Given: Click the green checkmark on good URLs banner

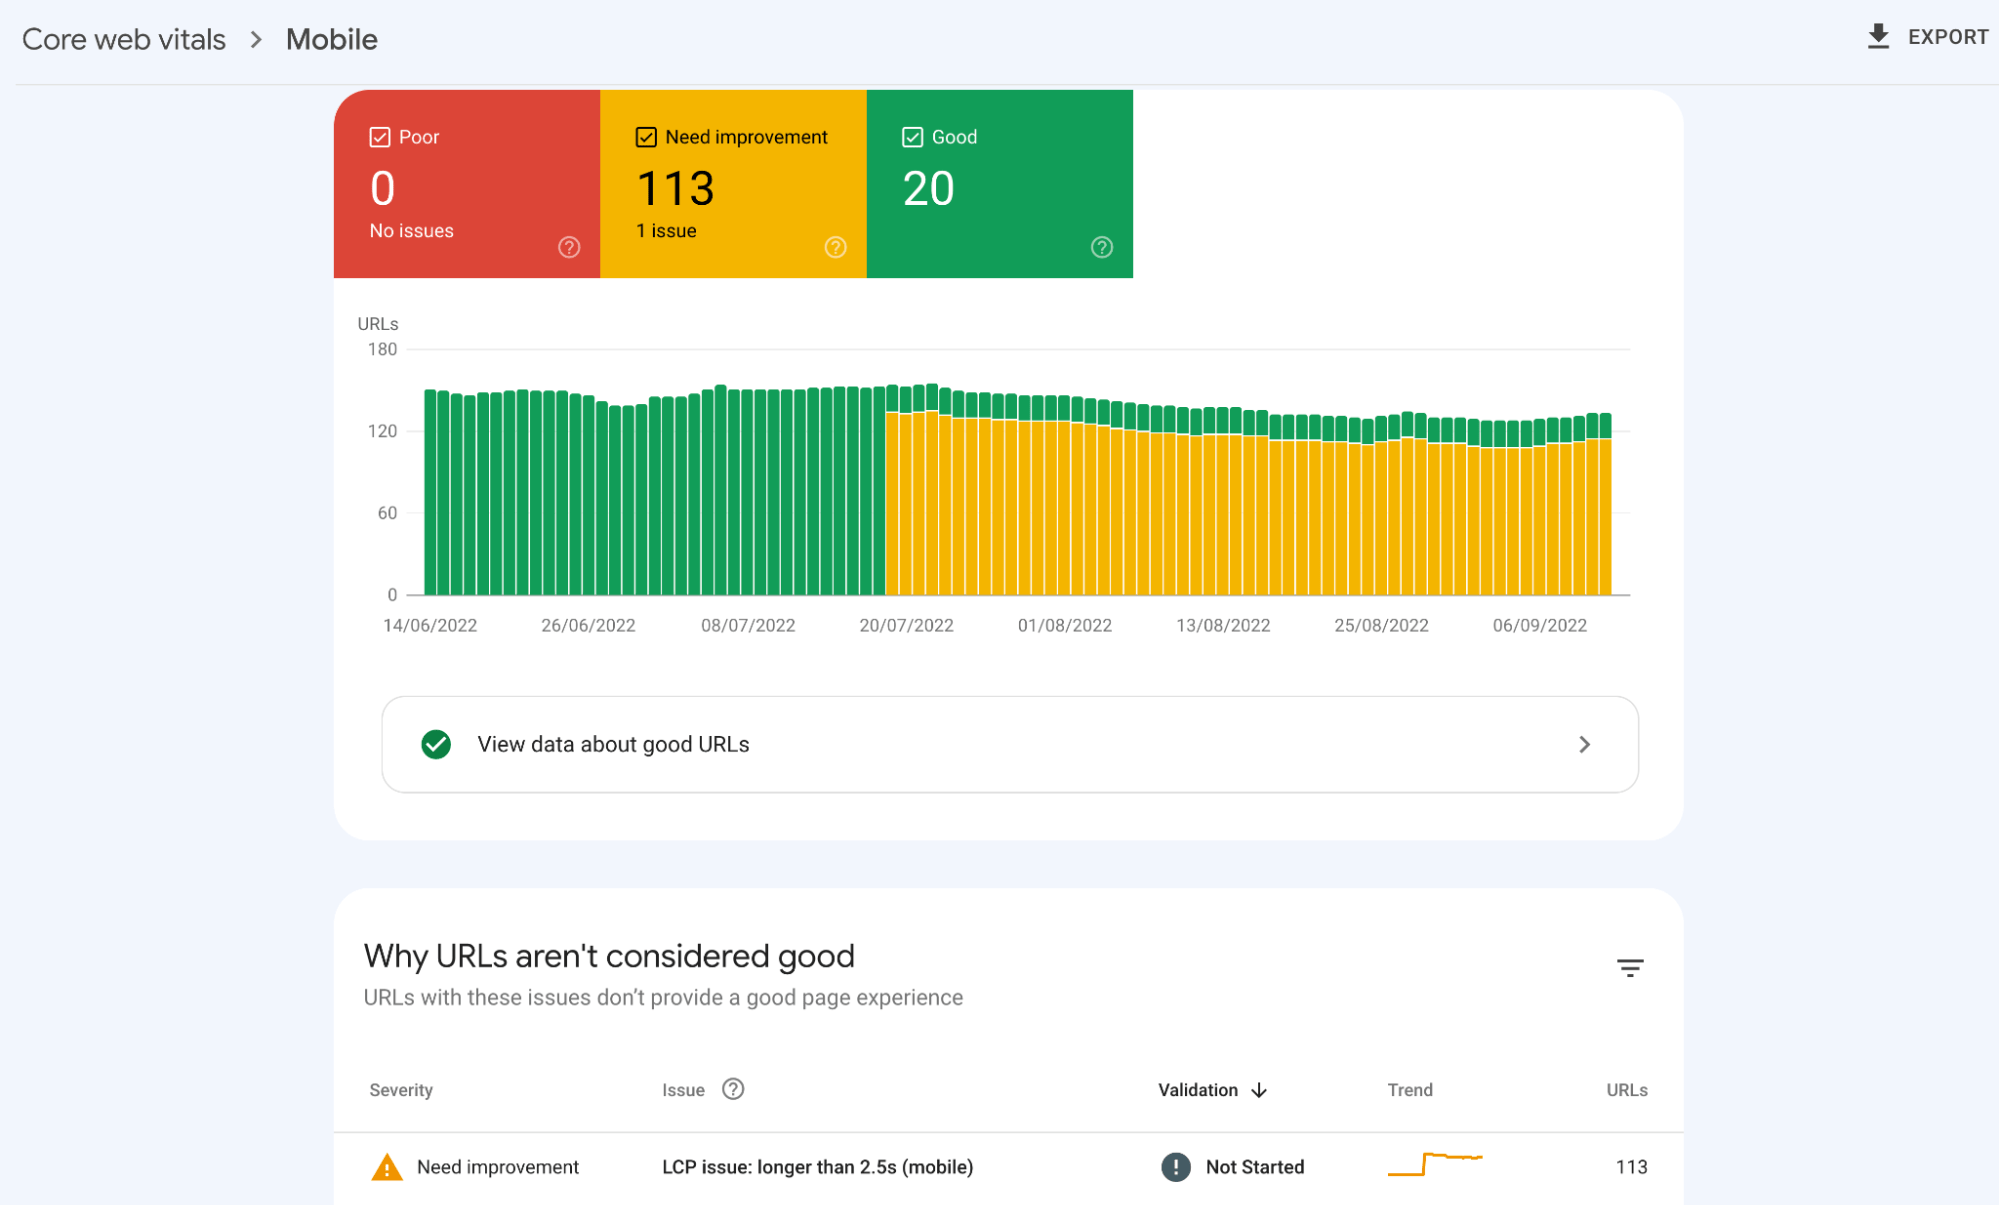Looking at the screenshot, I should coord(436,744).
